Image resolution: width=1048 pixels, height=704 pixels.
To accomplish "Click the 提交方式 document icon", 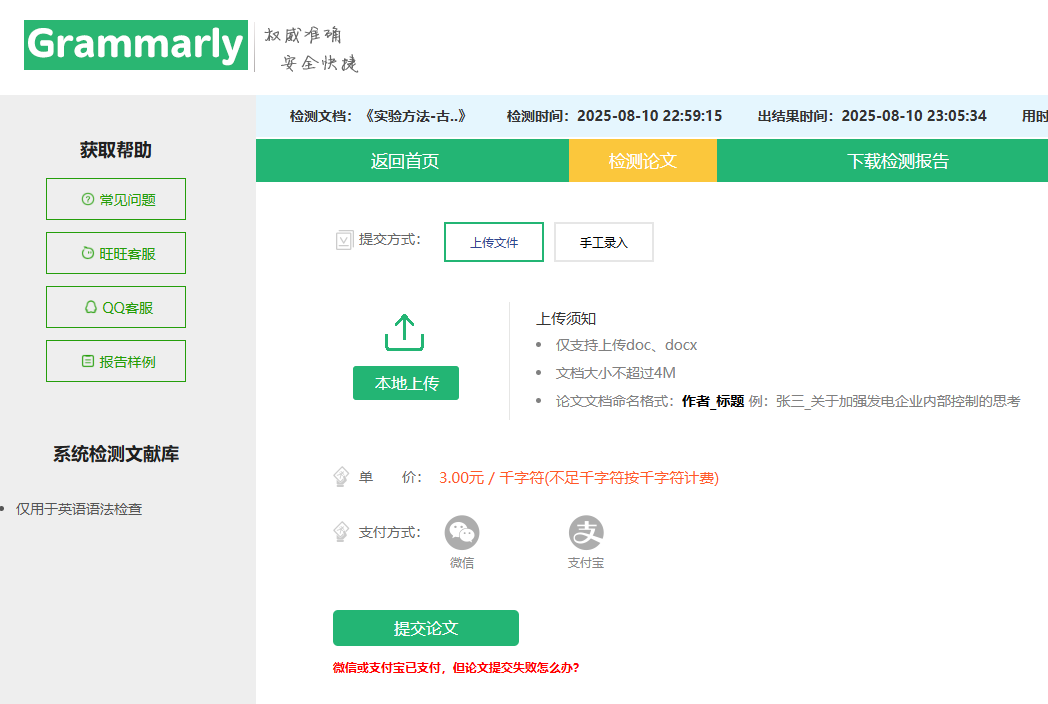I will [x=344, y=240].
